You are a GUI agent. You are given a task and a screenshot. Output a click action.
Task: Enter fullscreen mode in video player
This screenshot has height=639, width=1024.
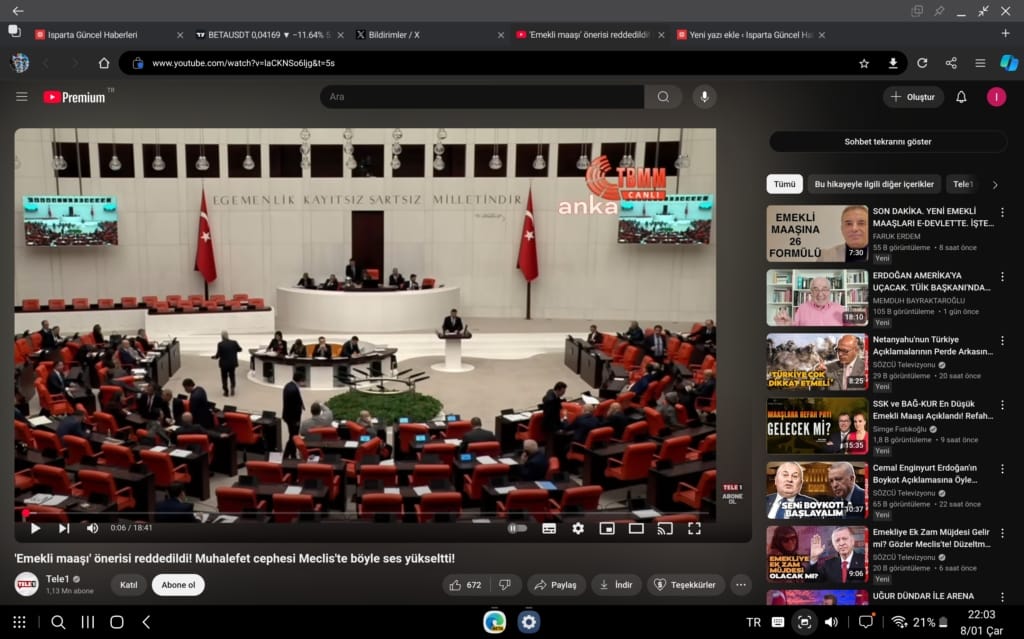[694, 528]
